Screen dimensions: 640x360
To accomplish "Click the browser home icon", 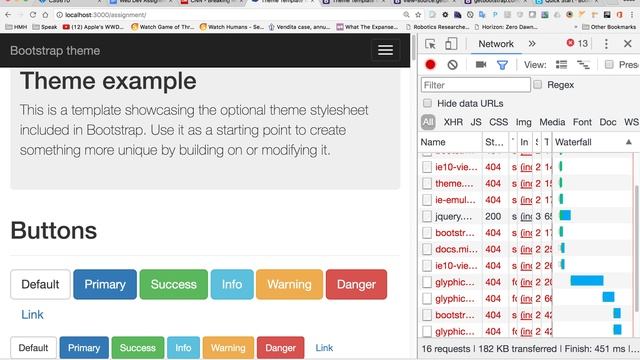I will pyautogui.click(x=45, y=15).
